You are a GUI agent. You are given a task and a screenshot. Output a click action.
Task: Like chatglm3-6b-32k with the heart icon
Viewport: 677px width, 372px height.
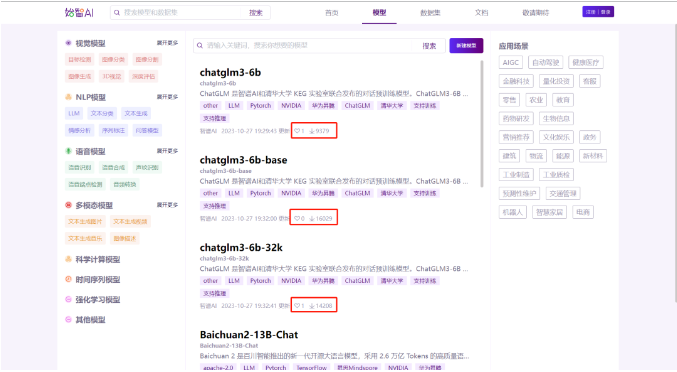[x=297, y=306]
